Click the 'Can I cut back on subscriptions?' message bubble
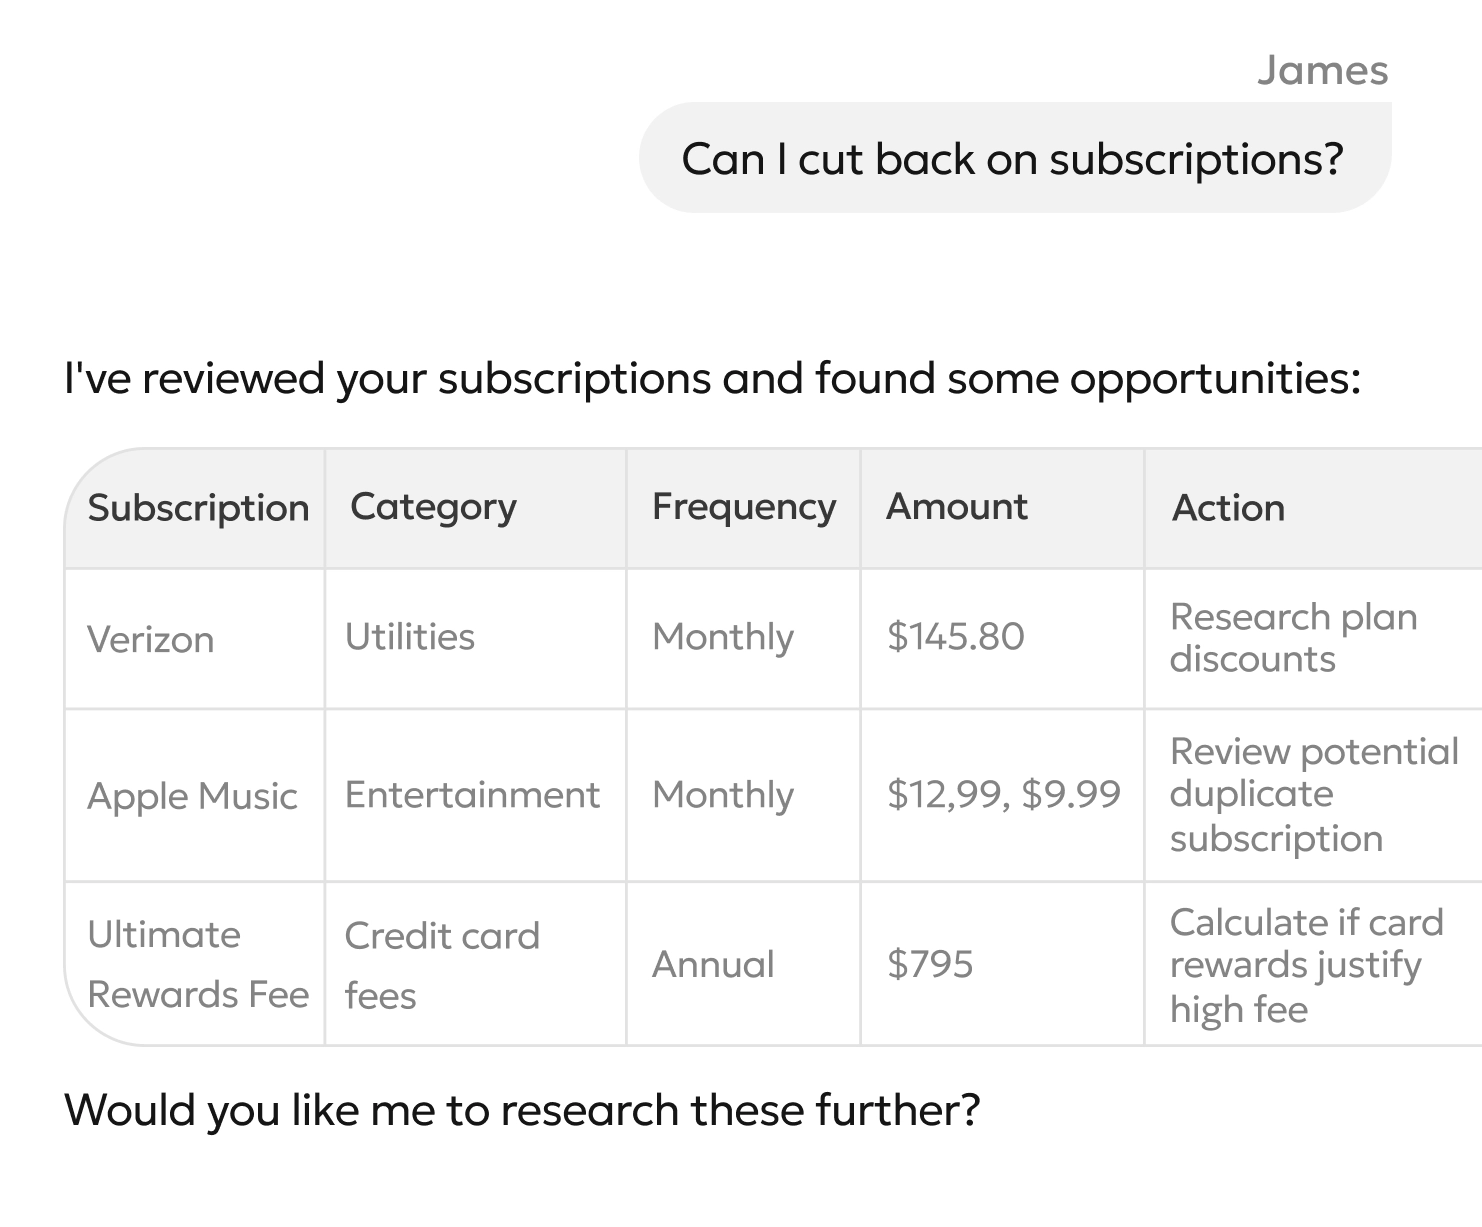The width and height of the screenshot is (1482, 1227). pyautogui.click(x=1013, y=159)
